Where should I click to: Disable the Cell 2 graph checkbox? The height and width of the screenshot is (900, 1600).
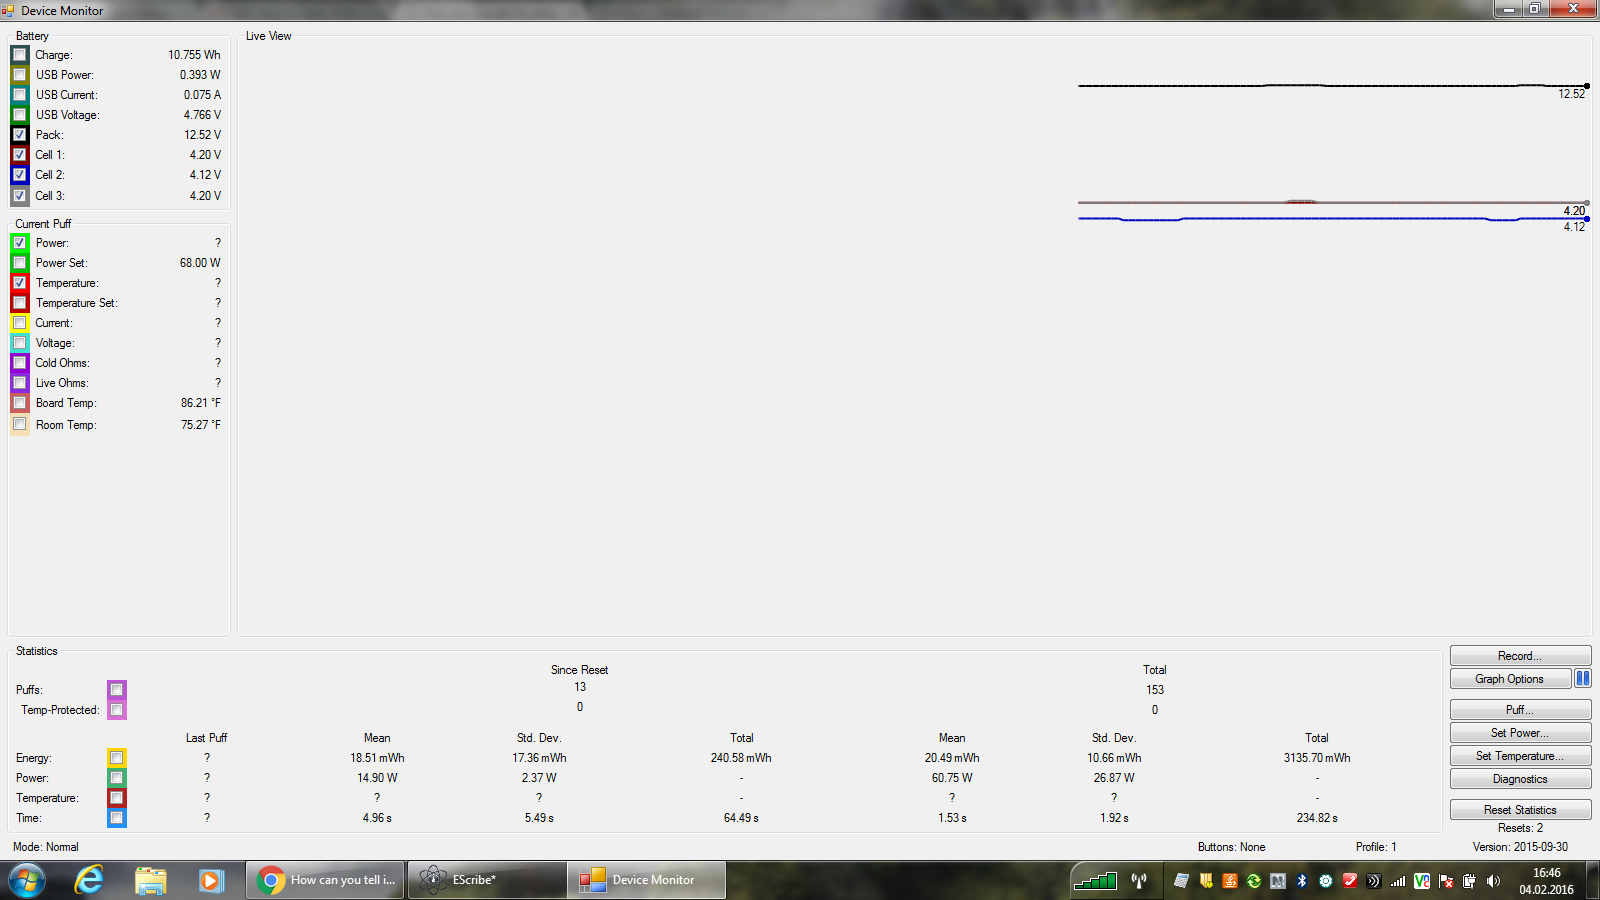click(20, 175)
